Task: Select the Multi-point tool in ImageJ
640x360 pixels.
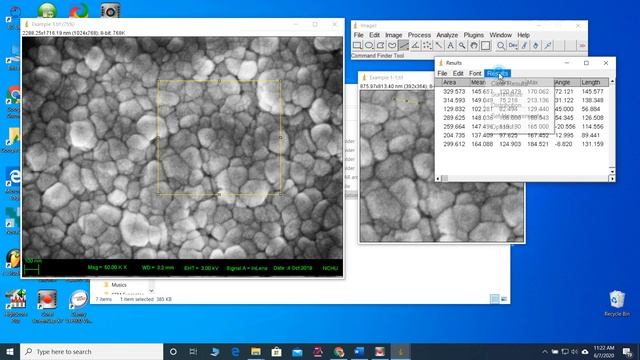Action: (x=427, y=45)
